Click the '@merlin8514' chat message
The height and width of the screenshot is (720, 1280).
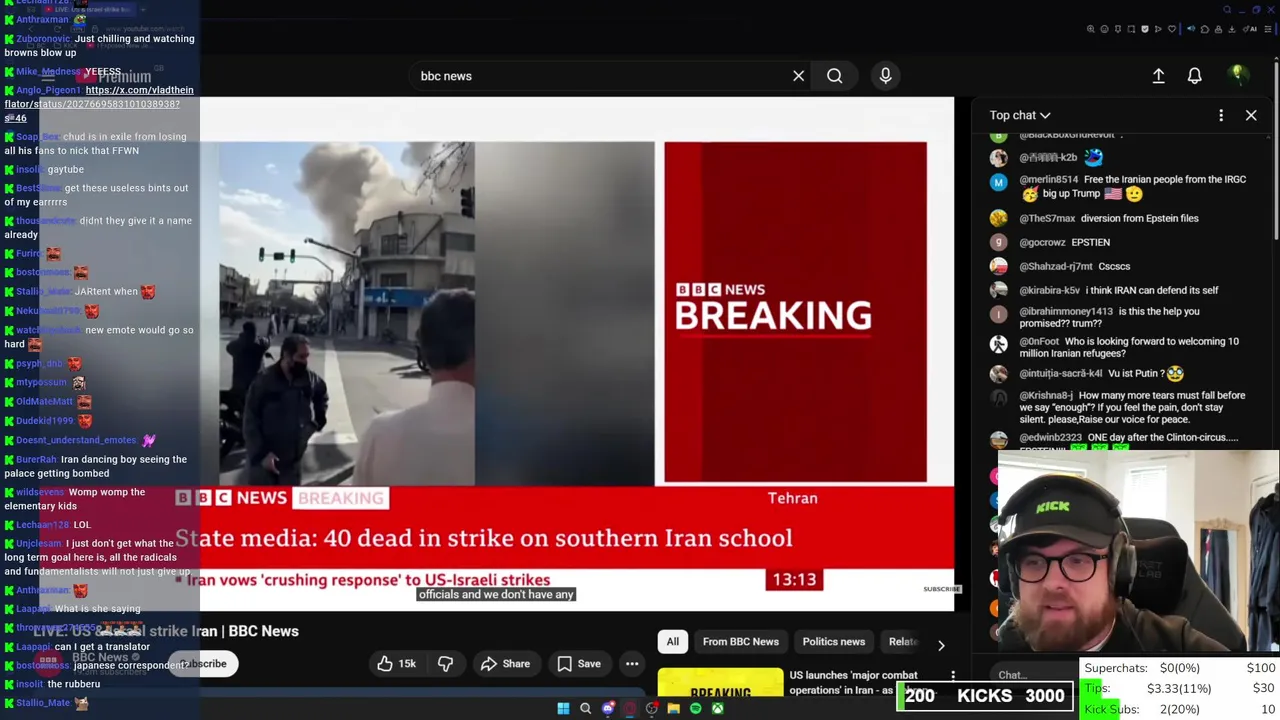coord(1132,187)
